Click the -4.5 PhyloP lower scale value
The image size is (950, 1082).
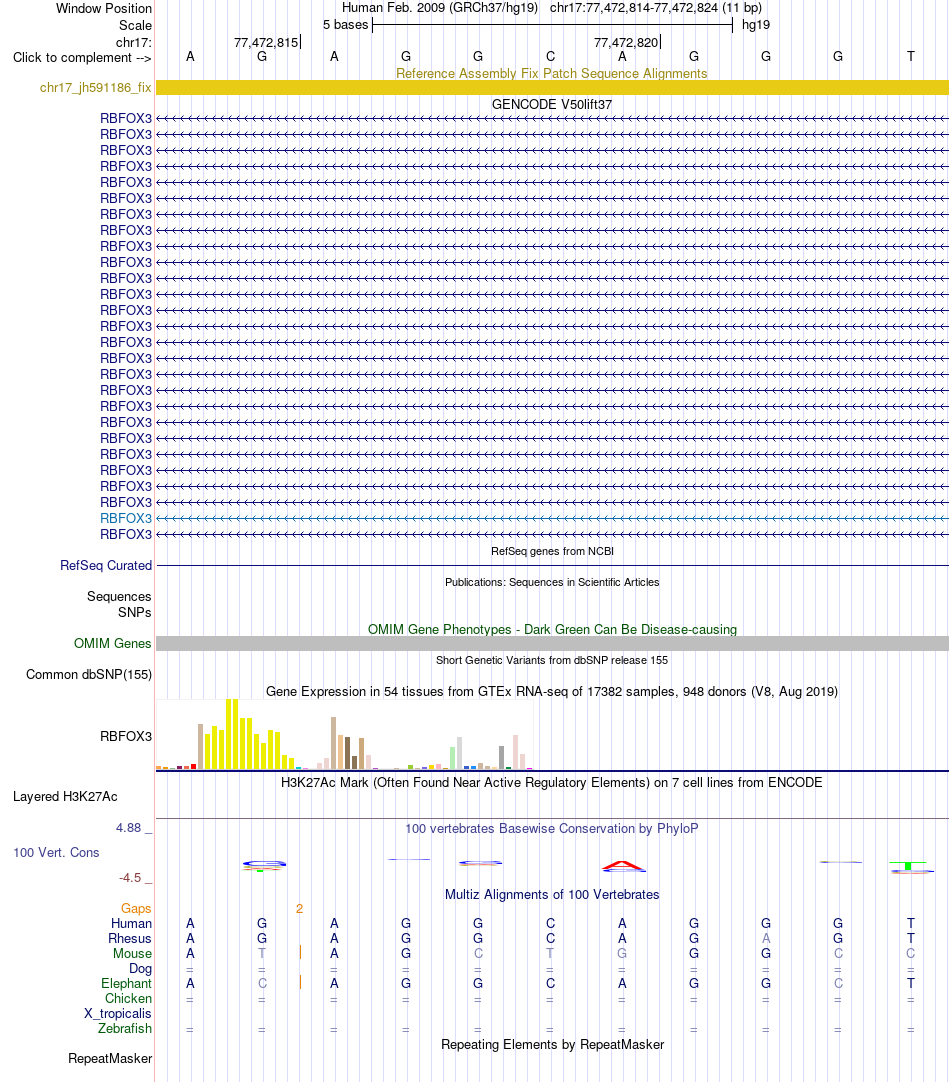pos(130,878)
